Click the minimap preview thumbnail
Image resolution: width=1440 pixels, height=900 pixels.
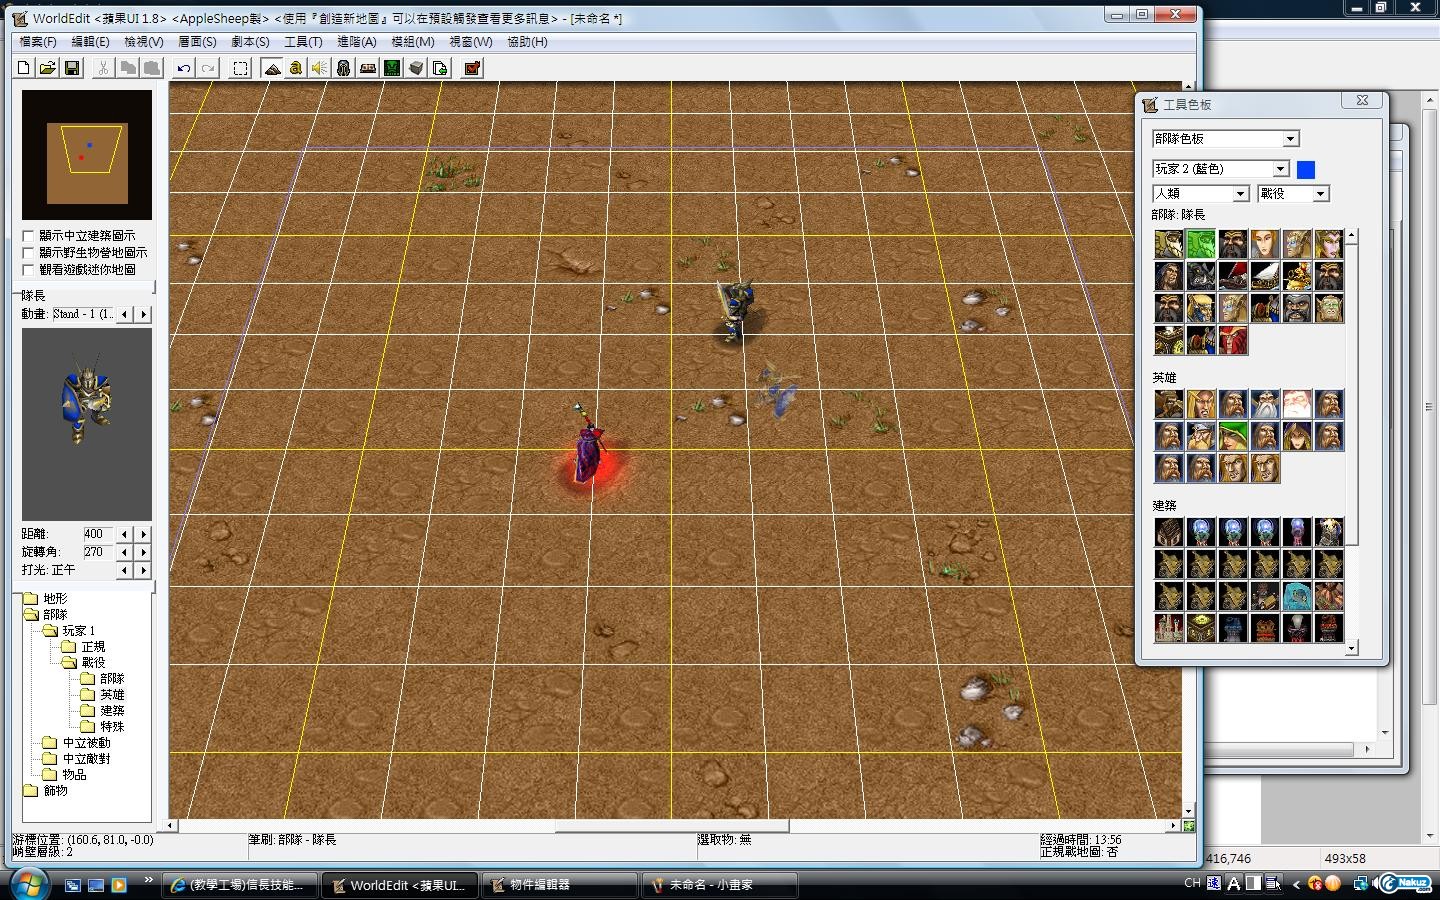[x=87, y=155]
